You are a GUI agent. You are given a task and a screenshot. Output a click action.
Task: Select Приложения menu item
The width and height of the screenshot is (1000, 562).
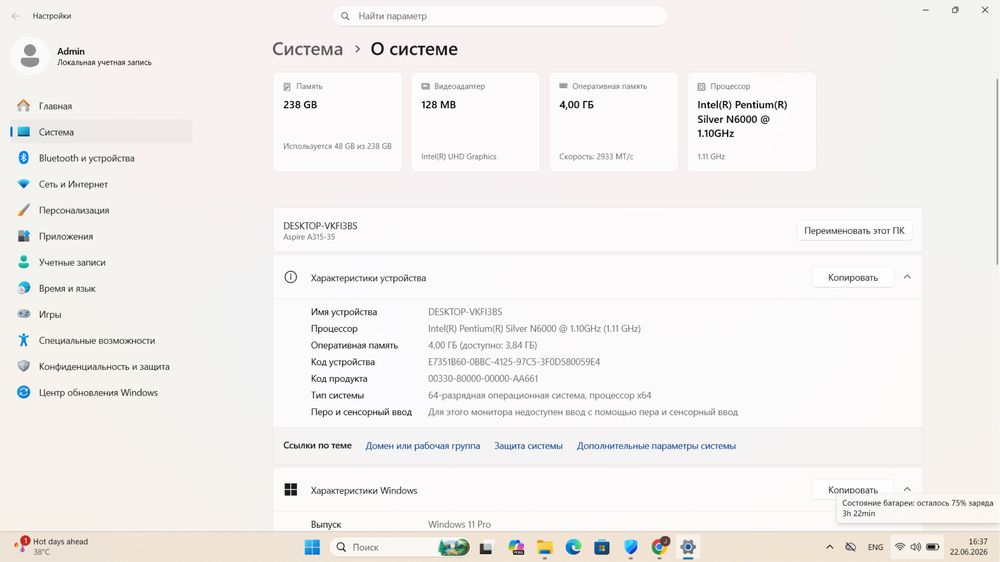101,236
